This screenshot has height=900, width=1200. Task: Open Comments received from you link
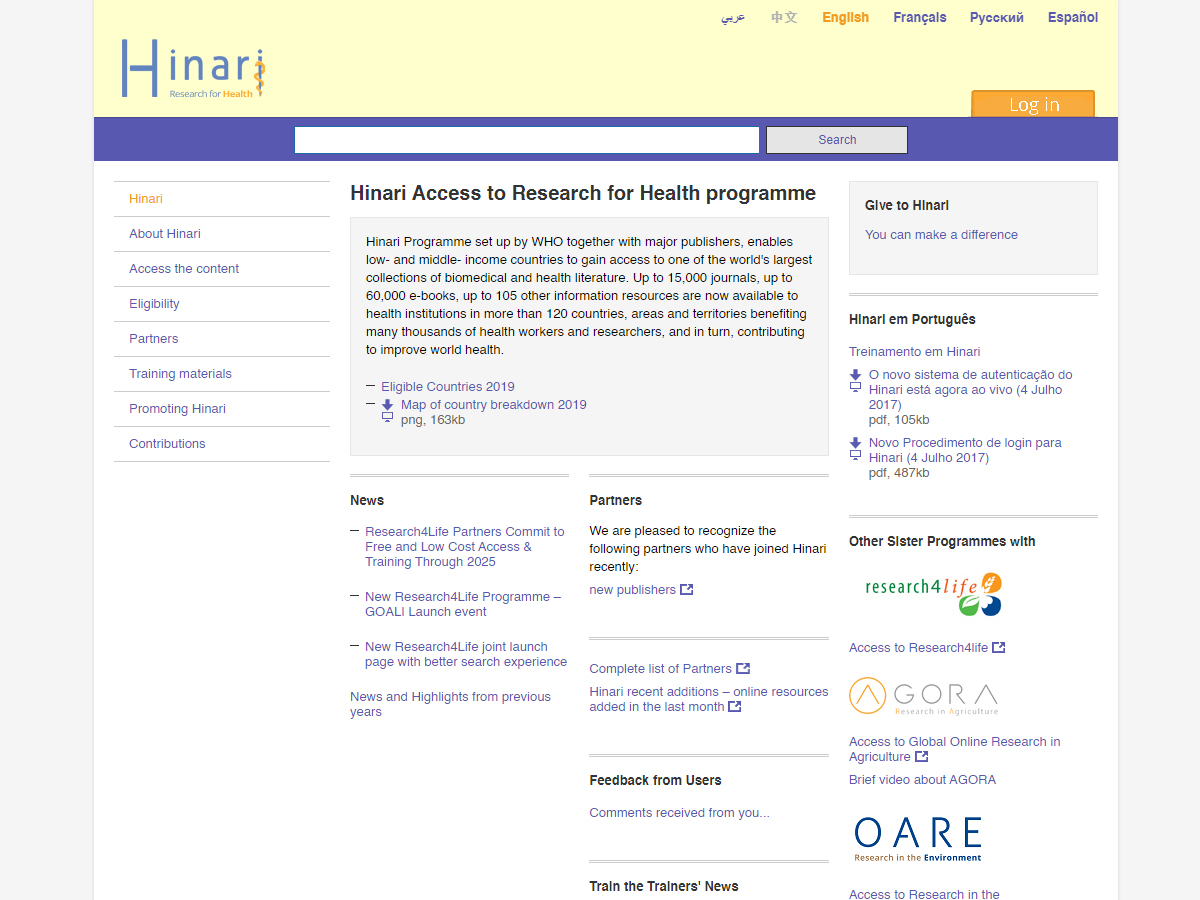679,813
